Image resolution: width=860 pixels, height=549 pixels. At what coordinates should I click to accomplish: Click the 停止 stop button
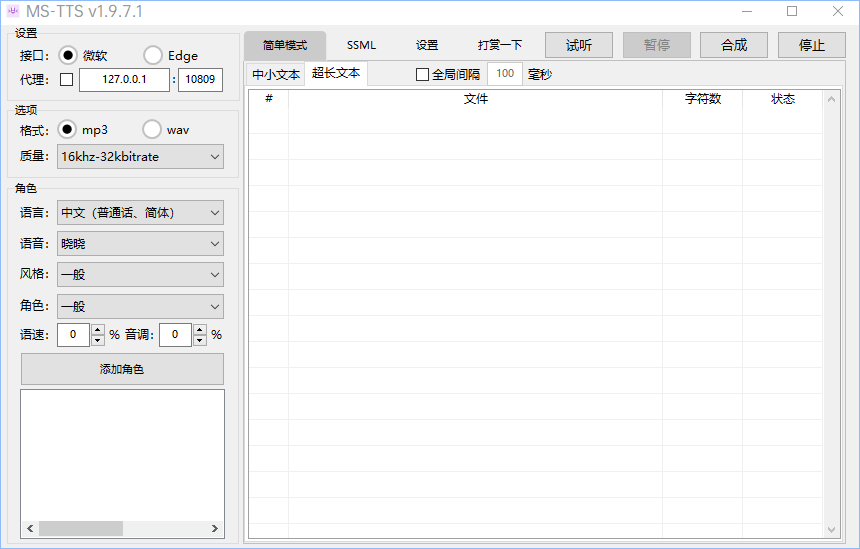pyautogui.click(x=812, y=45)
